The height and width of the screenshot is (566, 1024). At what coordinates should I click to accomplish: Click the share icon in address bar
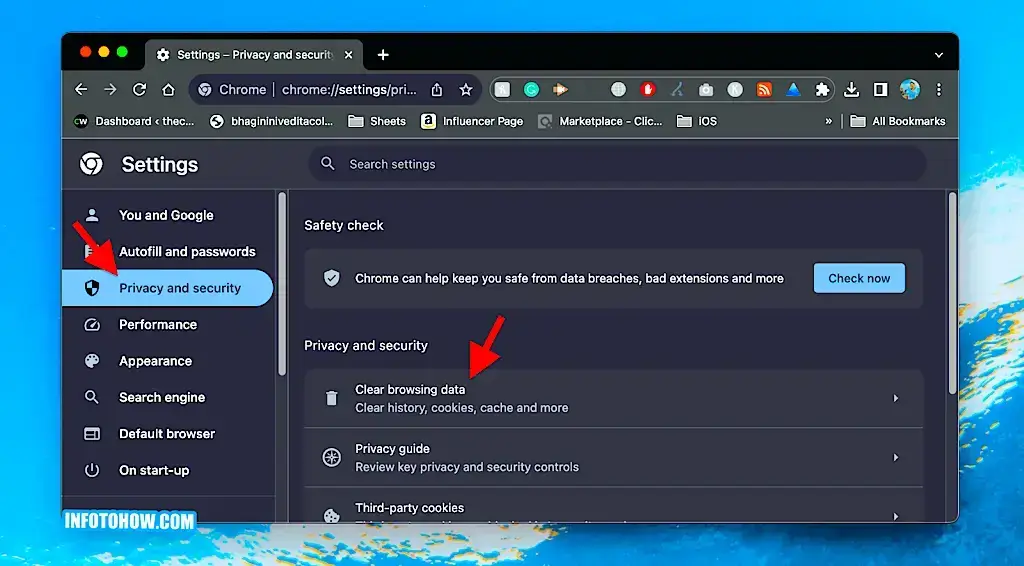click(x=437, y=89)
